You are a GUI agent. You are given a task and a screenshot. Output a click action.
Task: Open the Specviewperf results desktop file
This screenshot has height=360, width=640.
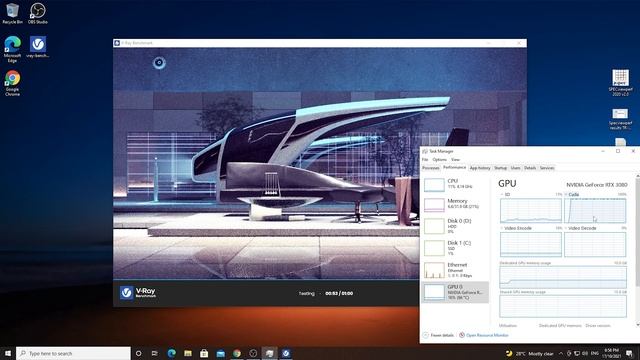click(620, 119)
